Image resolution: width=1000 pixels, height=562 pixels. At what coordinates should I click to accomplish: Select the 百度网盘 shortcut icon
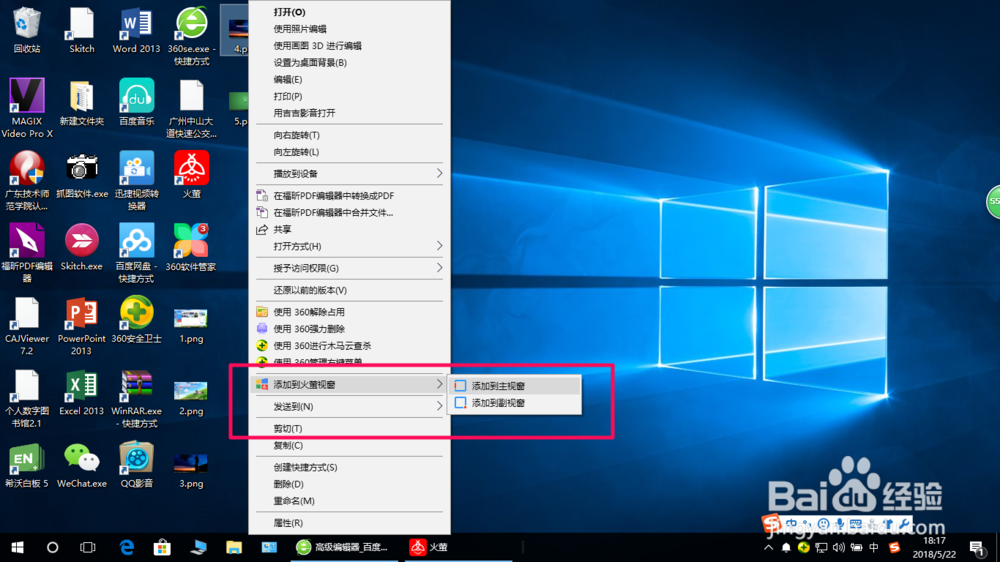tap(136, 253)
